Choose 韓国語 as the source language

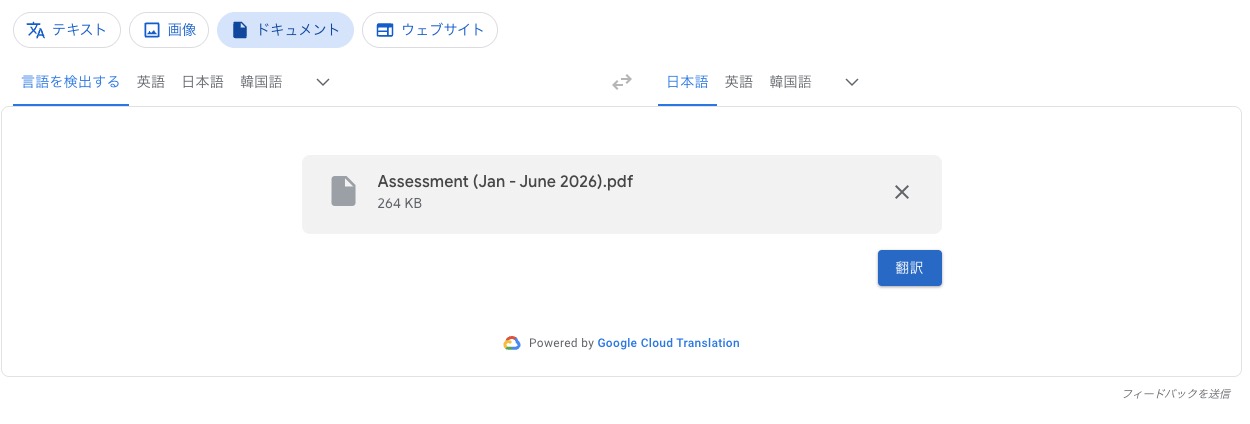coord(261,83)
